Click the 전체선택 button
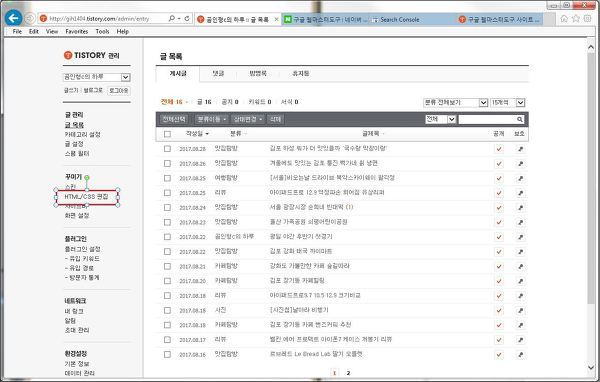 pyautogui.click(x=174, y=119)
